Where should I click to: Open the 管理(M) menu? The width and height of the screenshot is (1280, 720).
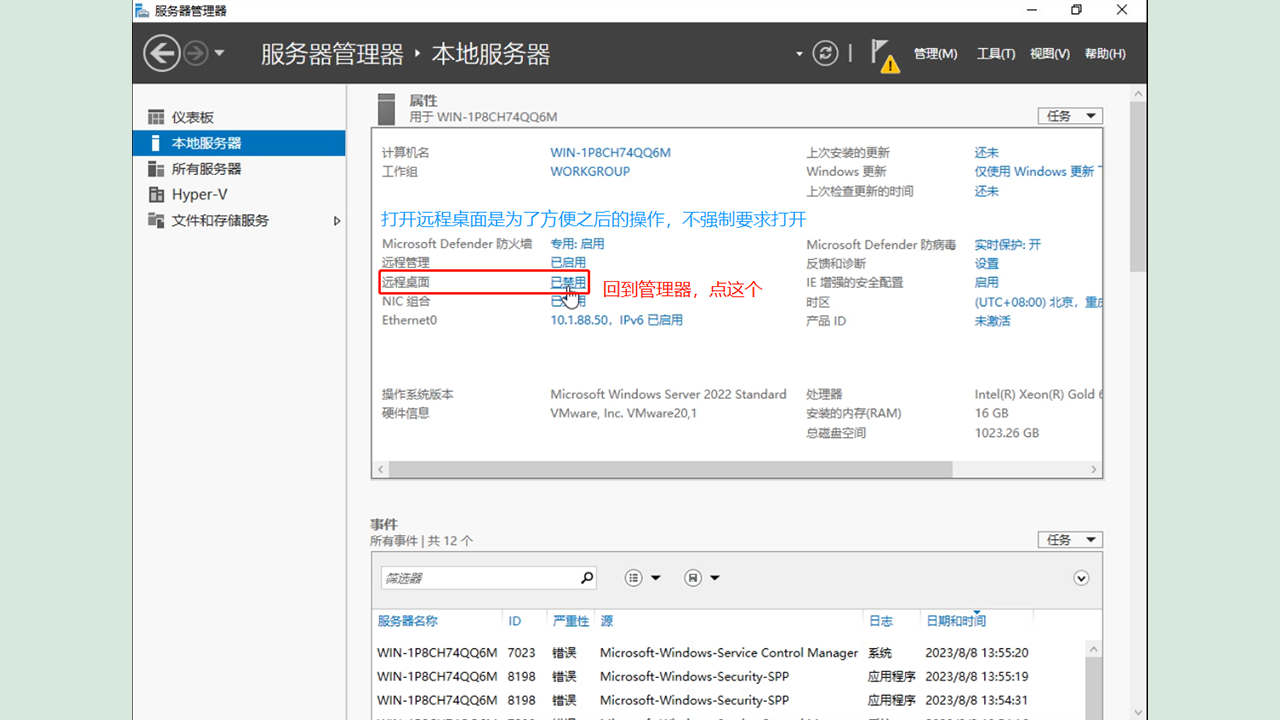pos(935,54)
